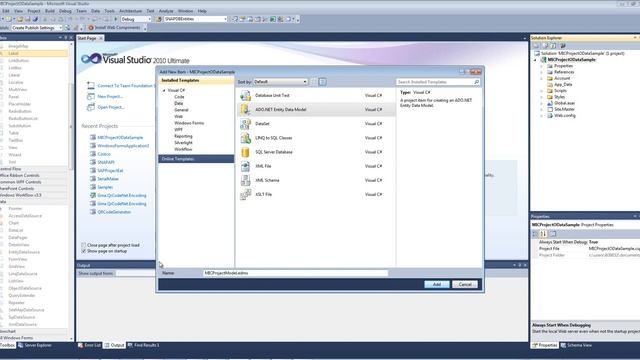Click Solution Explorer Properties toolbar icon
The image size is (640, 360).
click(536, 46)
